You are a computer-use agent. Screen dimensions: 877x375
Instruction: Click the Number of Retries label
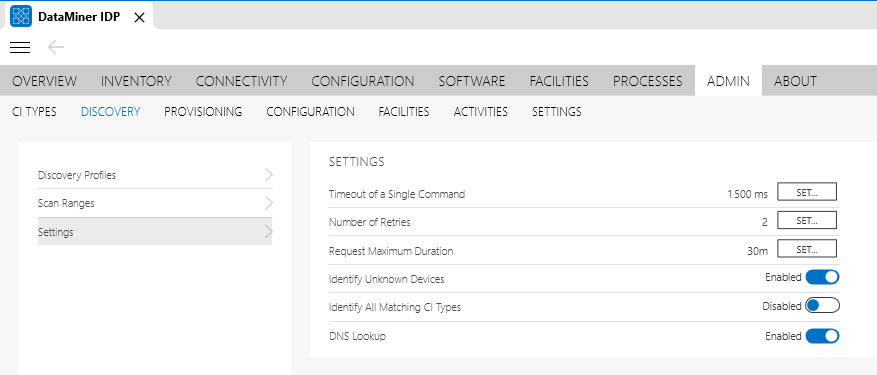tap(370, 222)
